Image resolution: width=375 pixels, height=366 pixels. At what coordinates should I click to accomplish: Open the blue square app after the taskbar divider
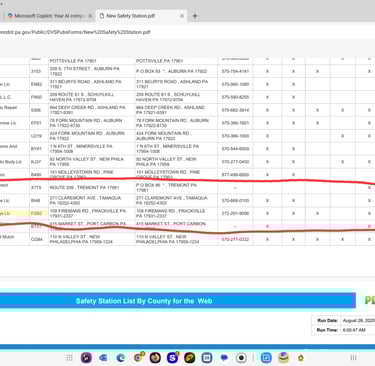(x=266, y=358)
